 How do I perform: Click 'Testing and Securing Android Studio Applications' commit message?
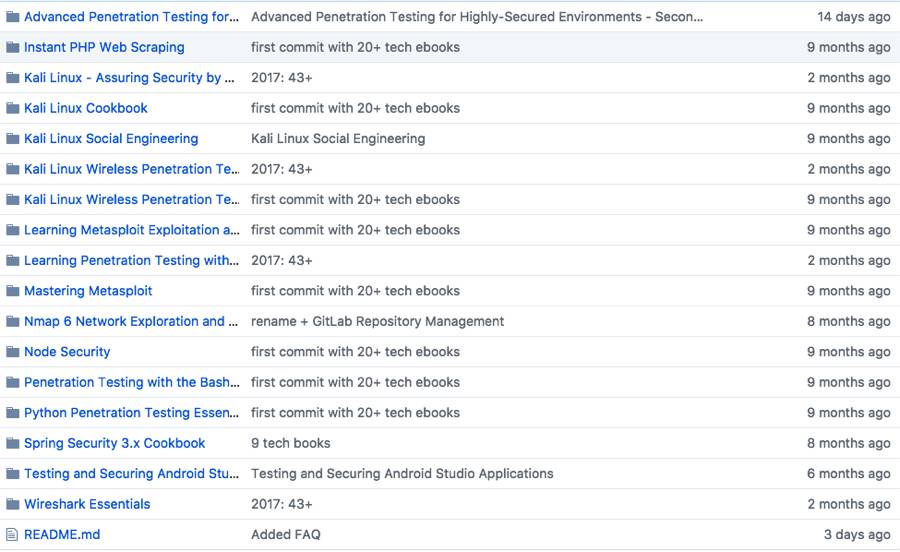402,473
